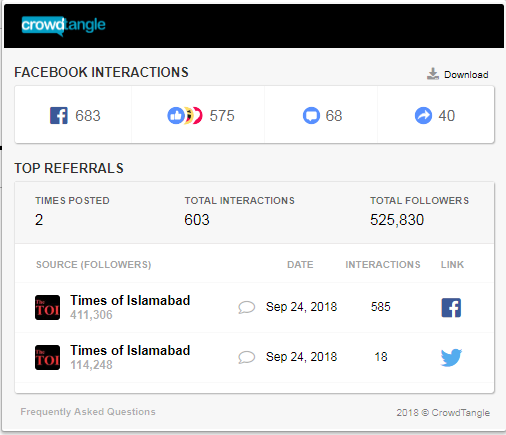Click the shares arrow icon beside 40
The height and width of the screenshot is (435, 506).
coord(423,116)
